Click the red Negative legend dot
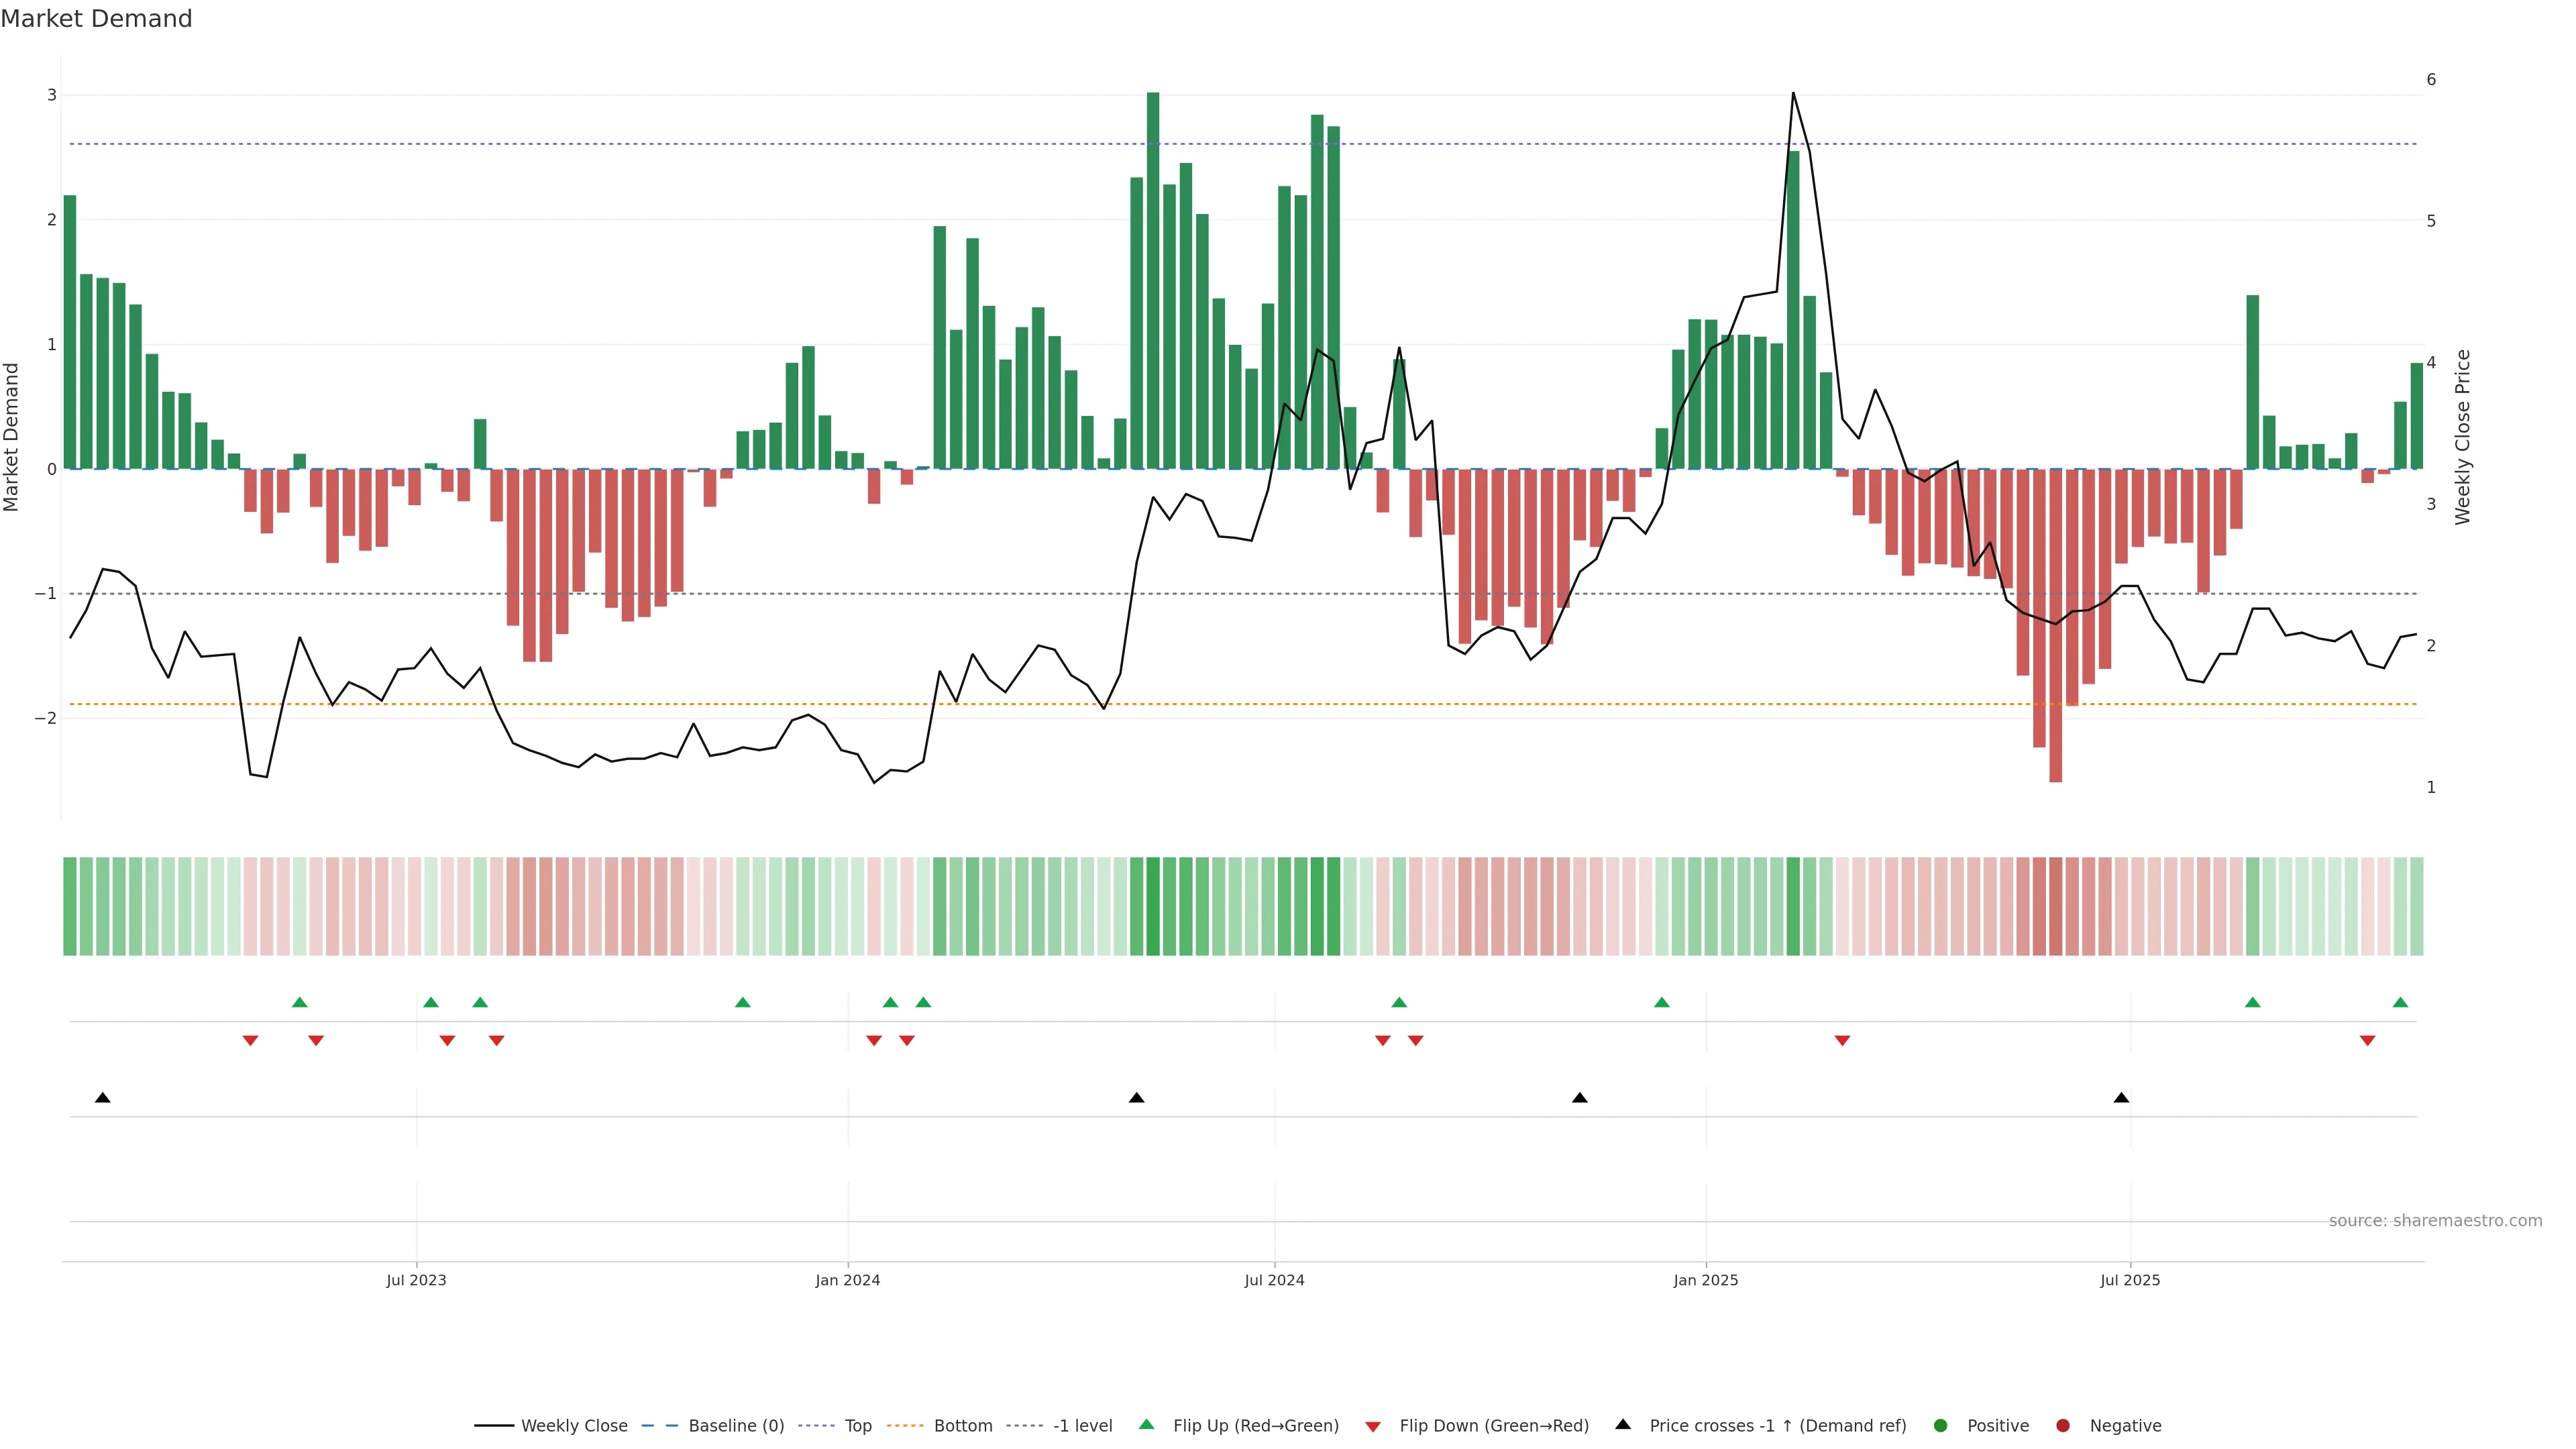 pyautogui.click(x=2063, y=1426)
